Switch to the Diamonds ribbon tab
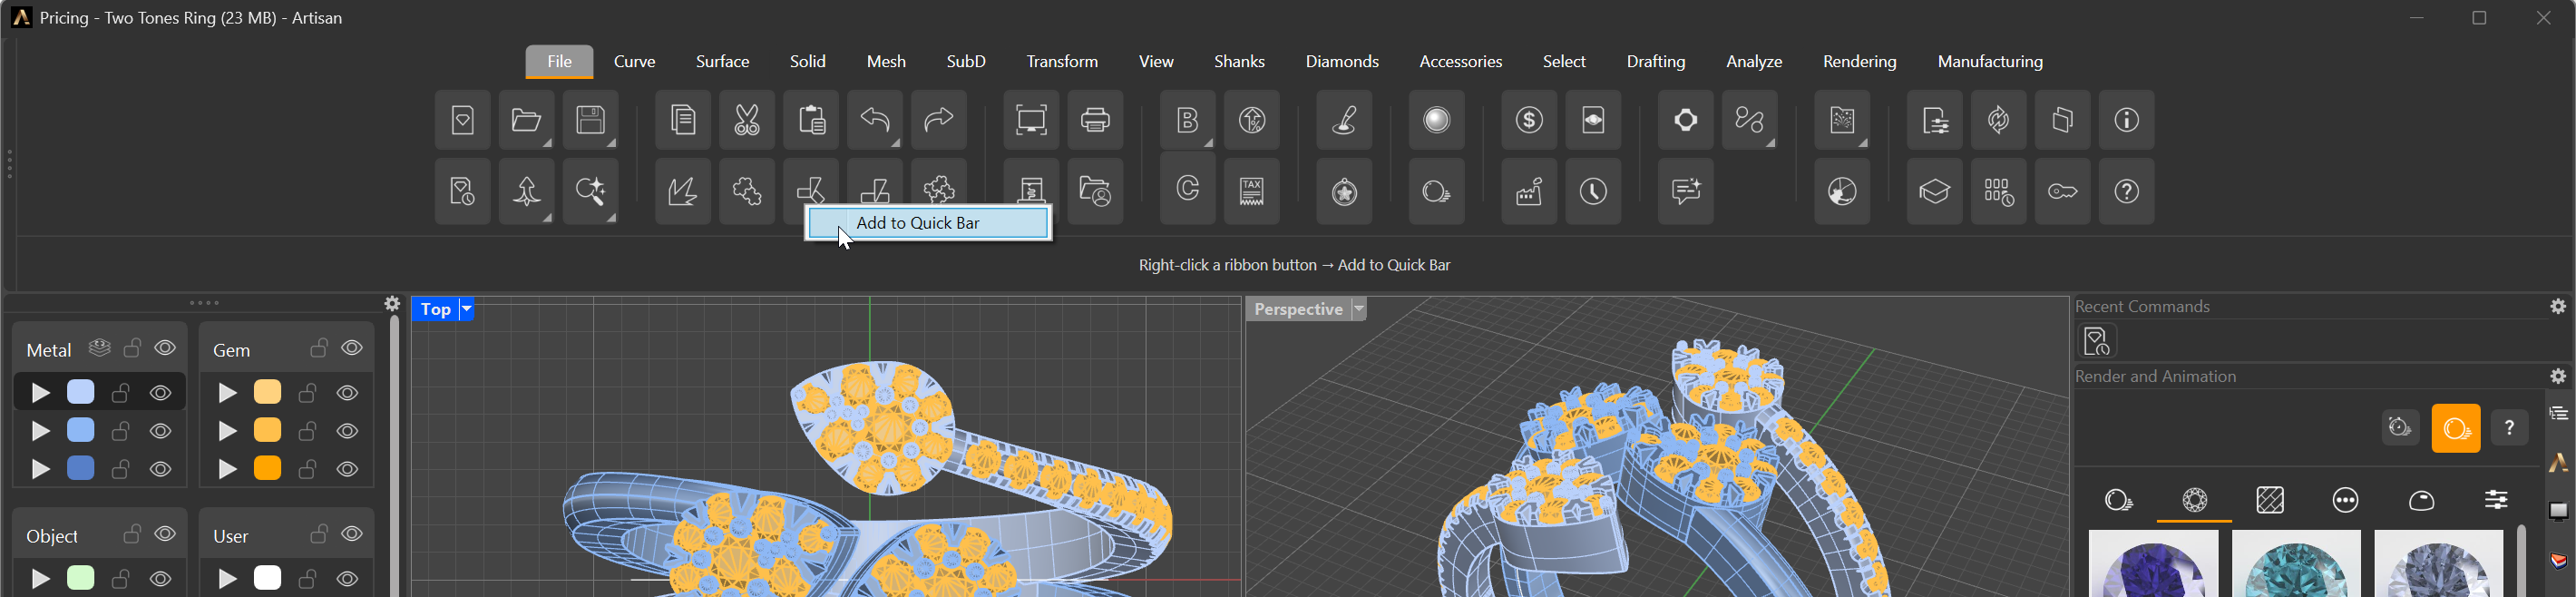Screen dimensions: 2576x597 1342,61
